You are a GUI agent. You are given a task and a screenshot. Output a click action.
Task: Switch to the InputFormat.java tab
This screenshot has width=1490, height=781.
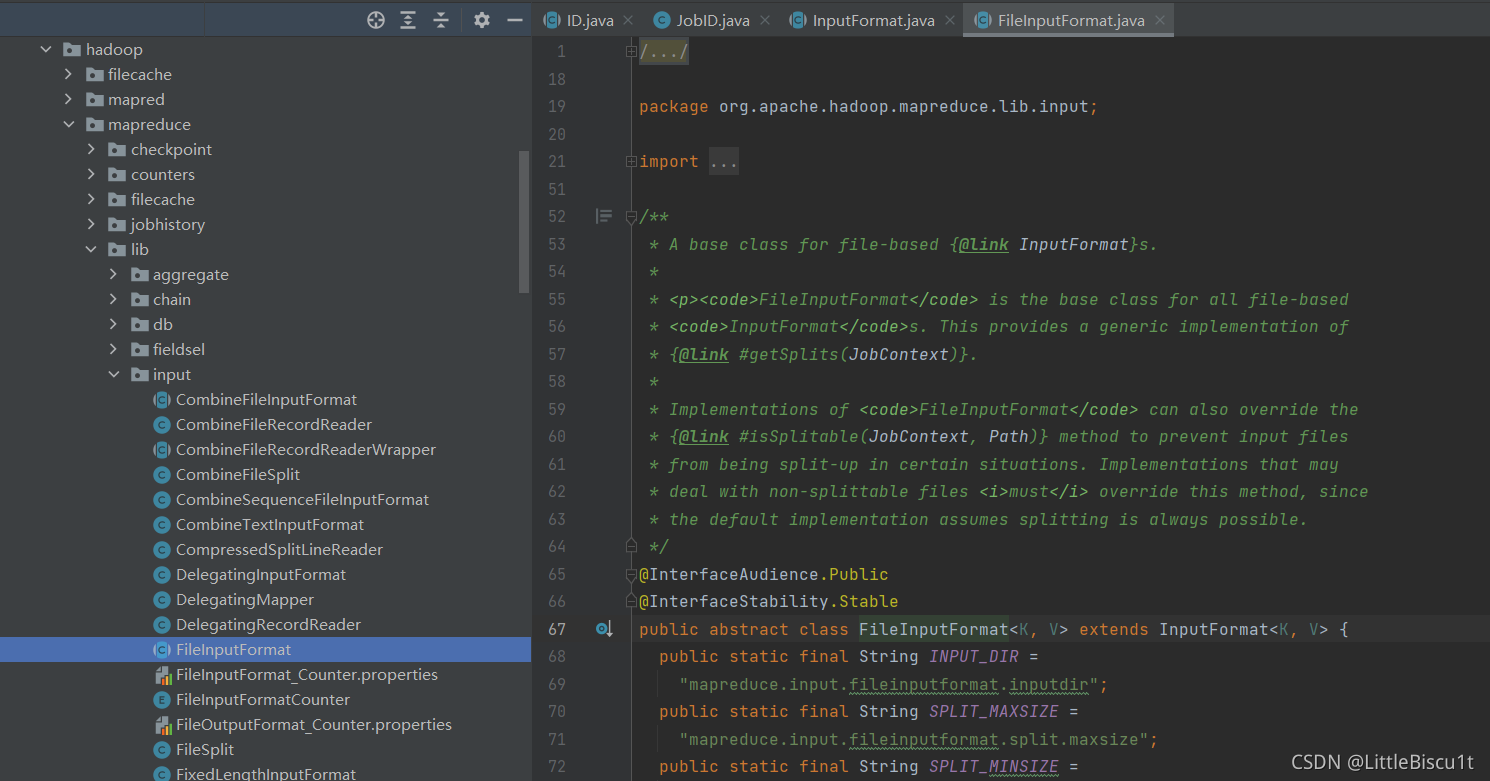coord(874,20)
